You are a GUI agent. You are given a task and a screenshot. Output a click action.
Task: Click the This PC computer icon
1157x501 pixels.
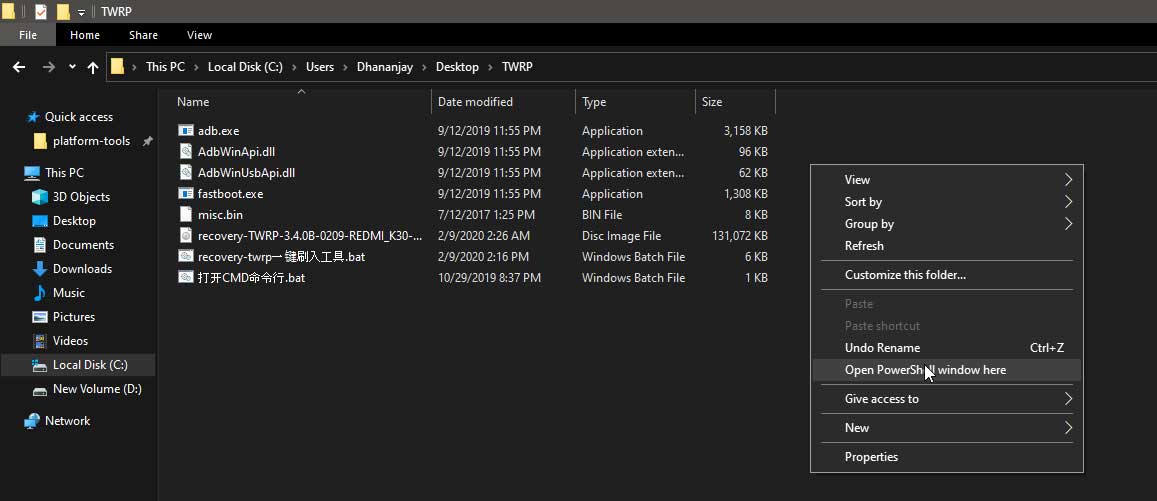click(32, 173)
